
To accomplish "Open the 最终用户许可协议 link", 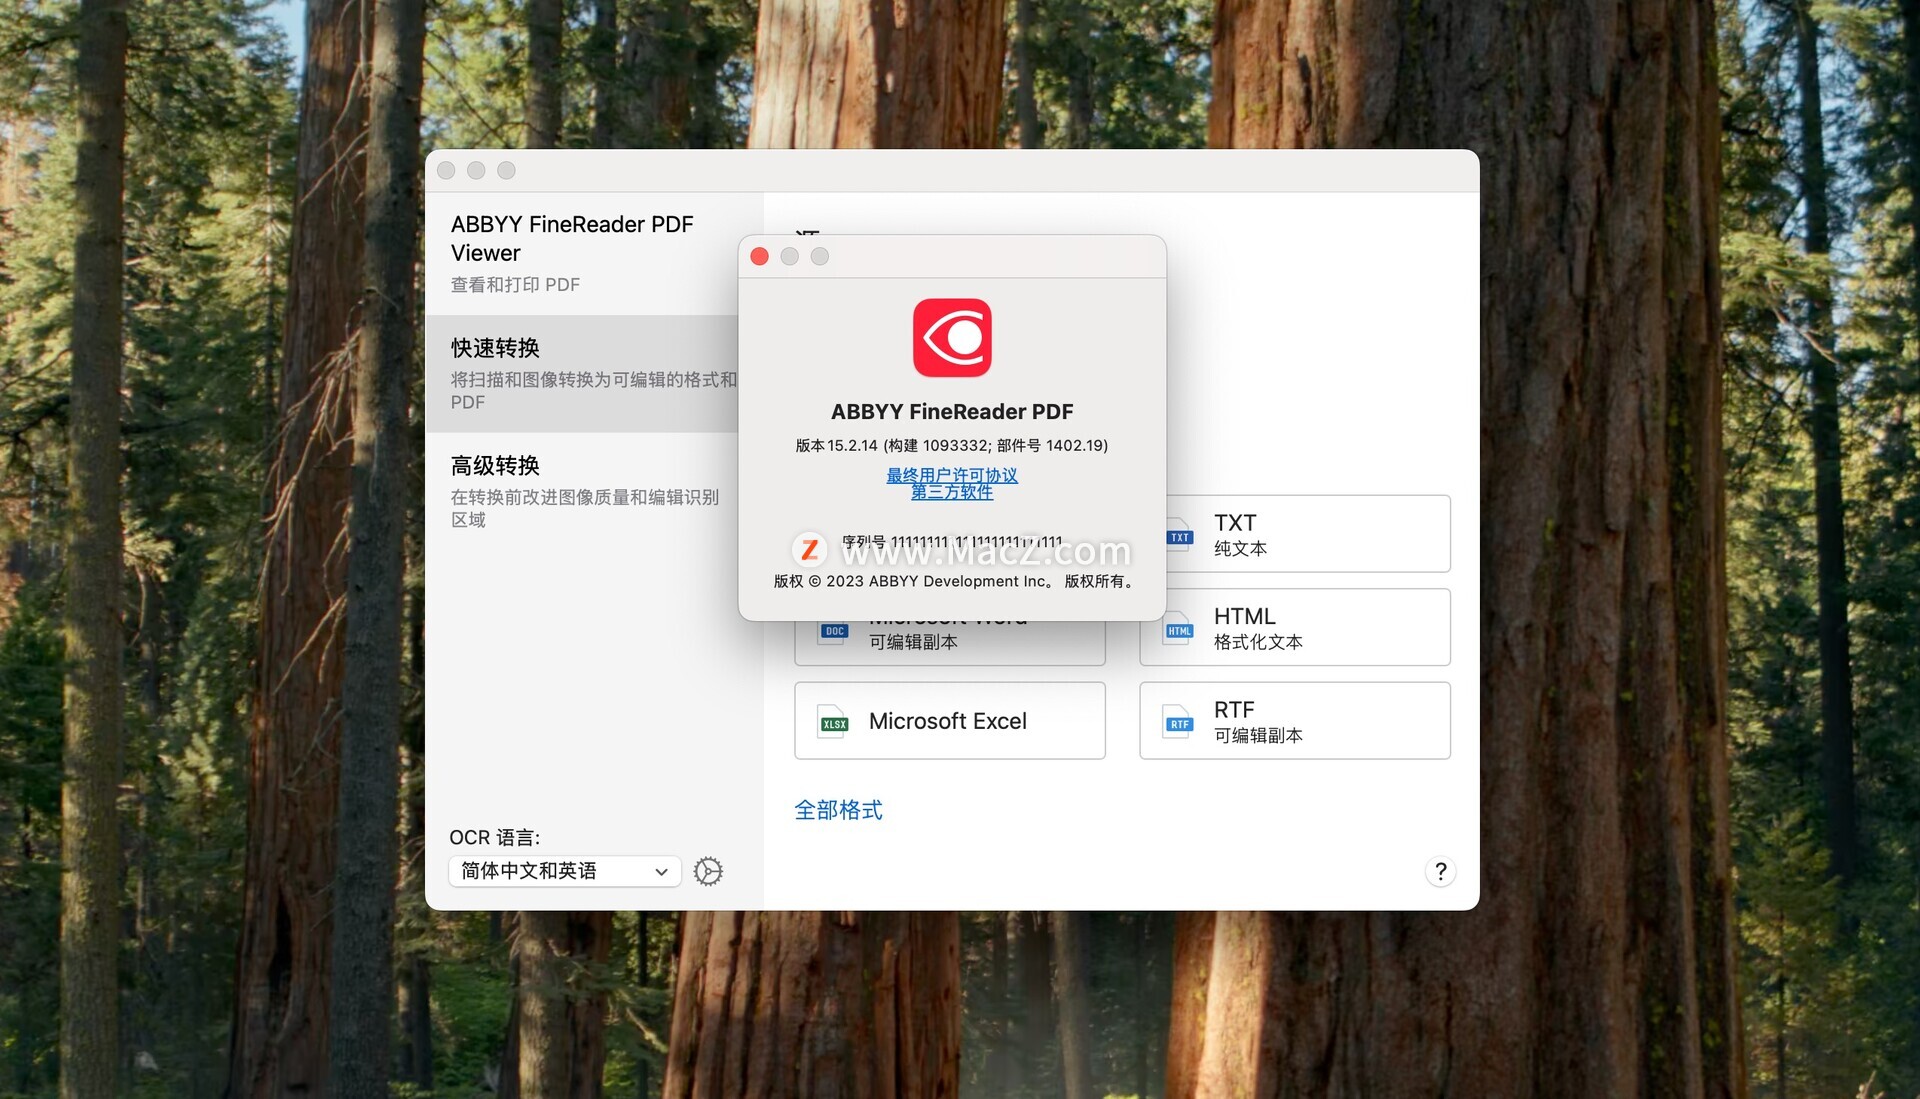I will click(952, 475).
